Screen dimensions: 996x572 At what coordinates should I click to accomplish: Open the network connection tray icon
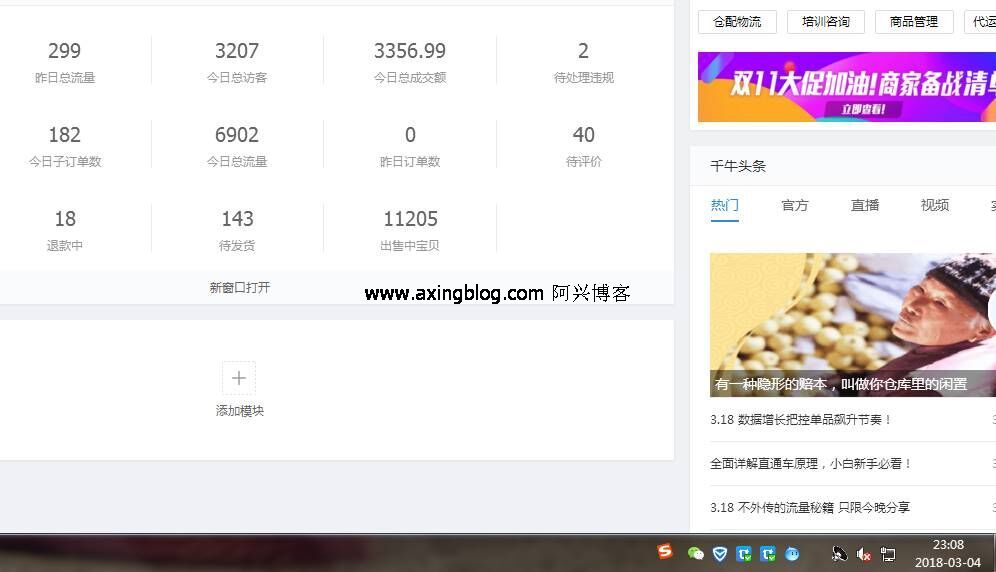[x=888, y=554]
